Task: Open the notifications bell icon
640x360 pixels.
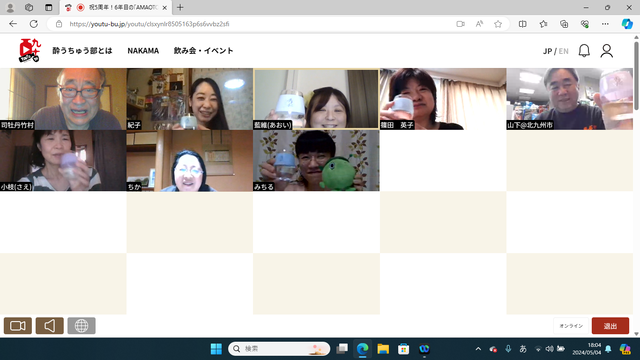Action: click(584, 51)
